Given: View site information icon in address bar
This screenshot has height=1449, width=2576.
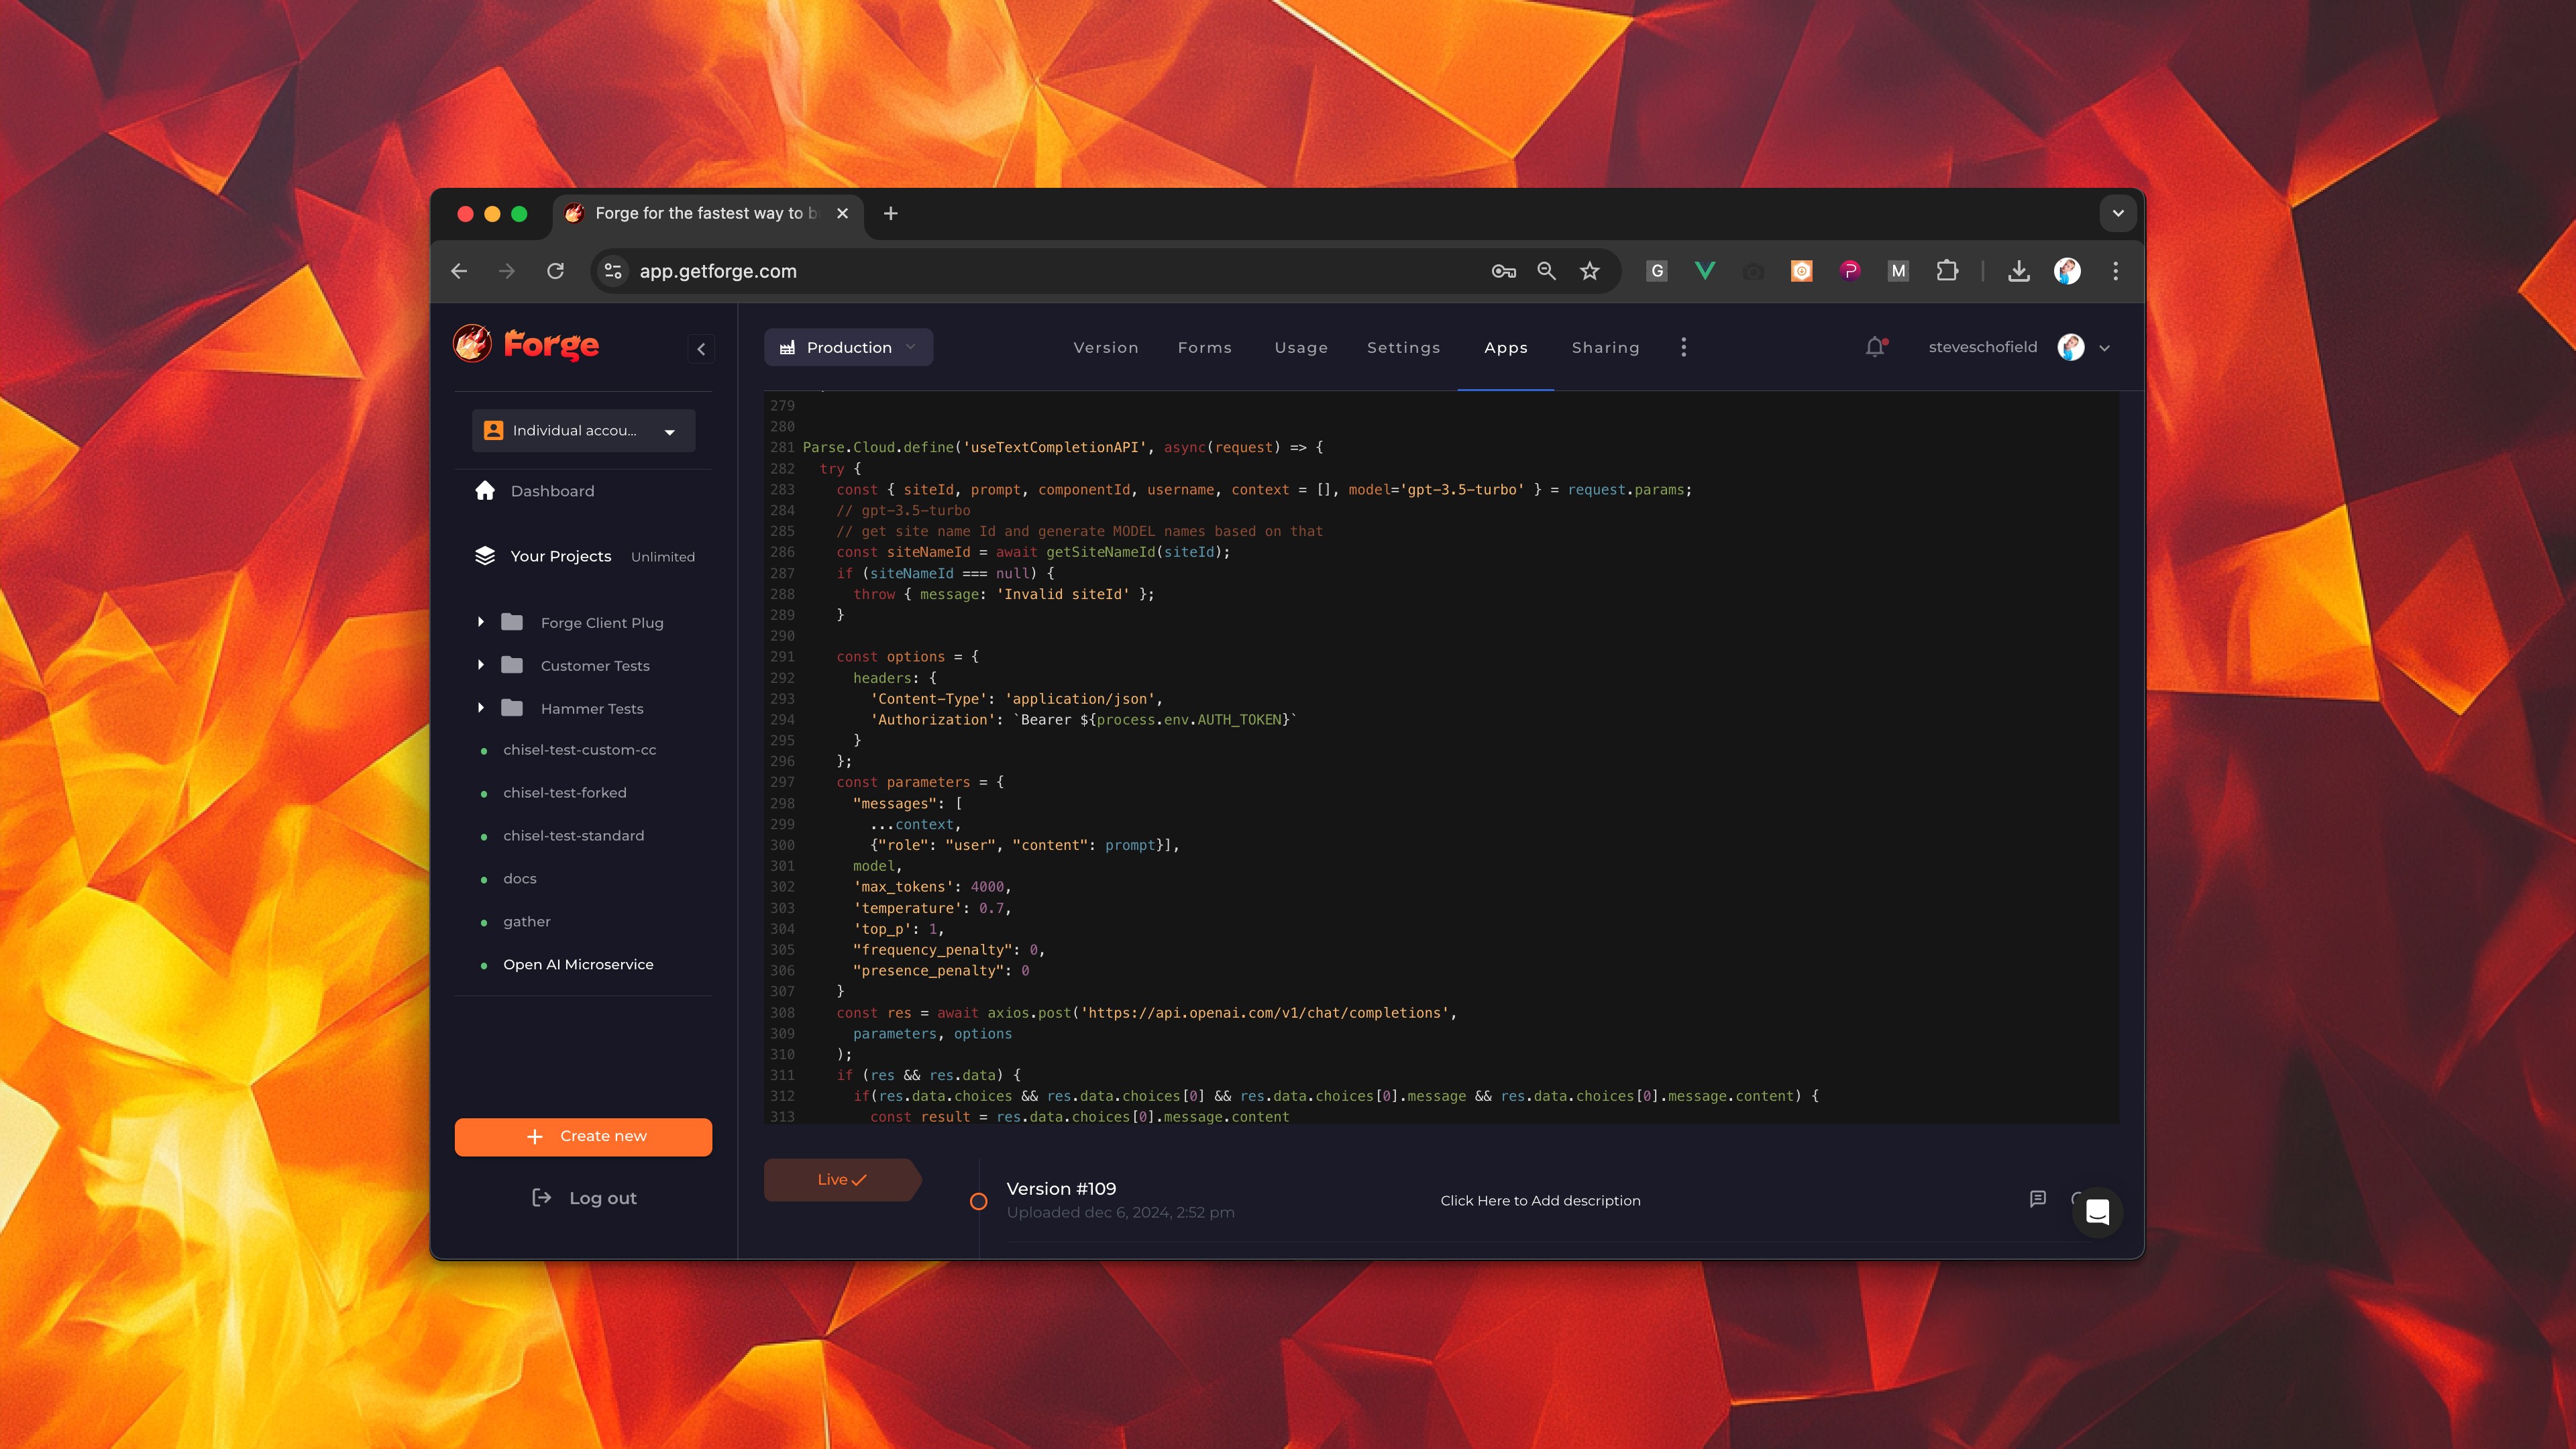Looking at the screenshot, I should point(613,271).
